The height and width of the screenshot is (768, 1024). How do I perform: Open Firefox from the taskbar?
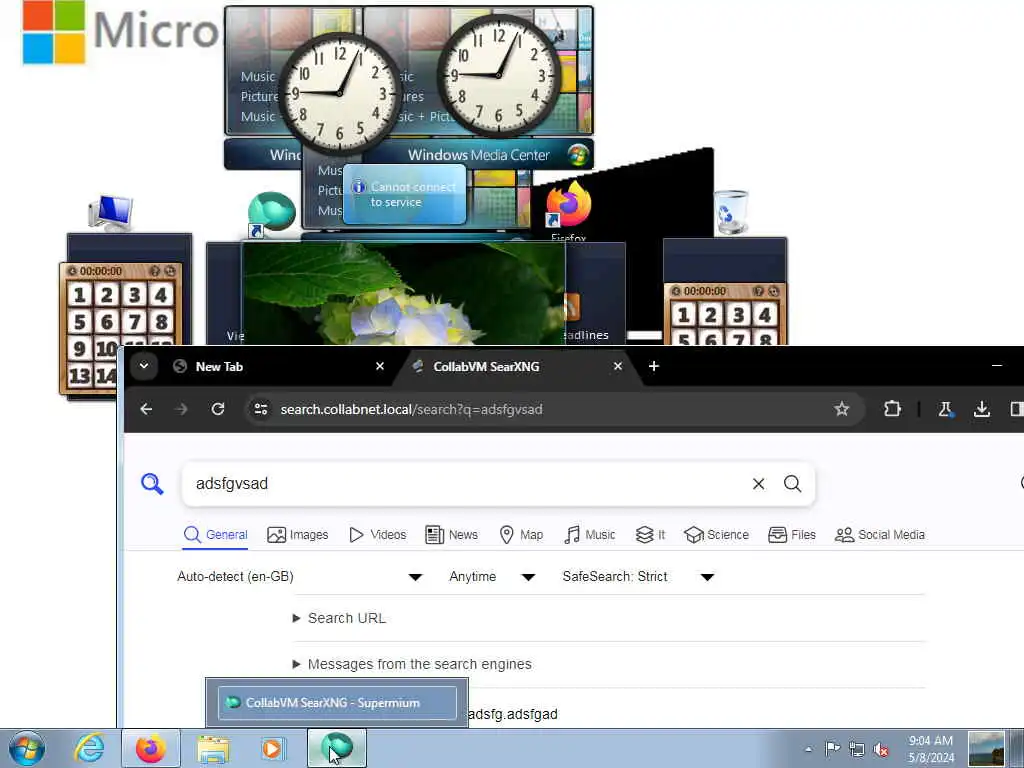coord(151,748)
